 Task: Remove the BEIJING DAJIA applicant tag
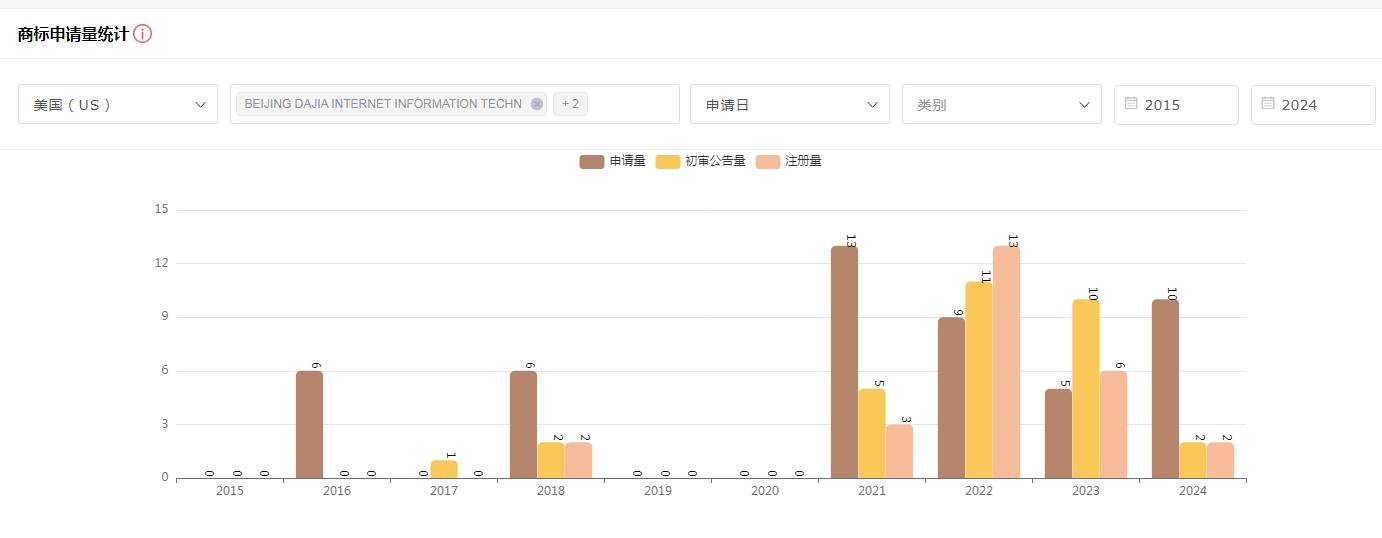tap(537, 104)
